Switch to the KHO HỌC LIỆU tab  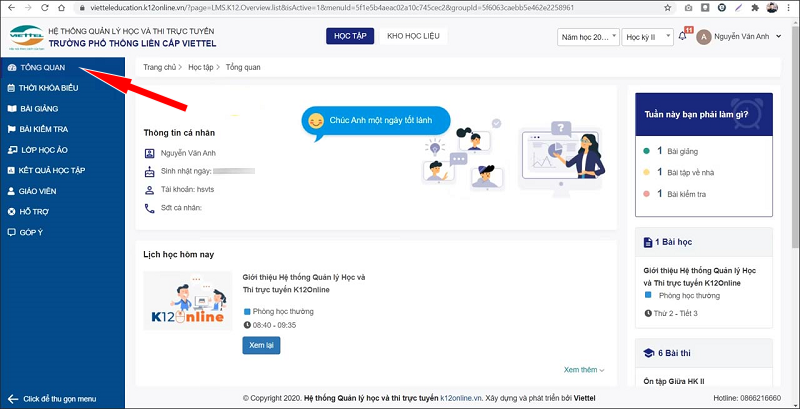coord(414,37)
